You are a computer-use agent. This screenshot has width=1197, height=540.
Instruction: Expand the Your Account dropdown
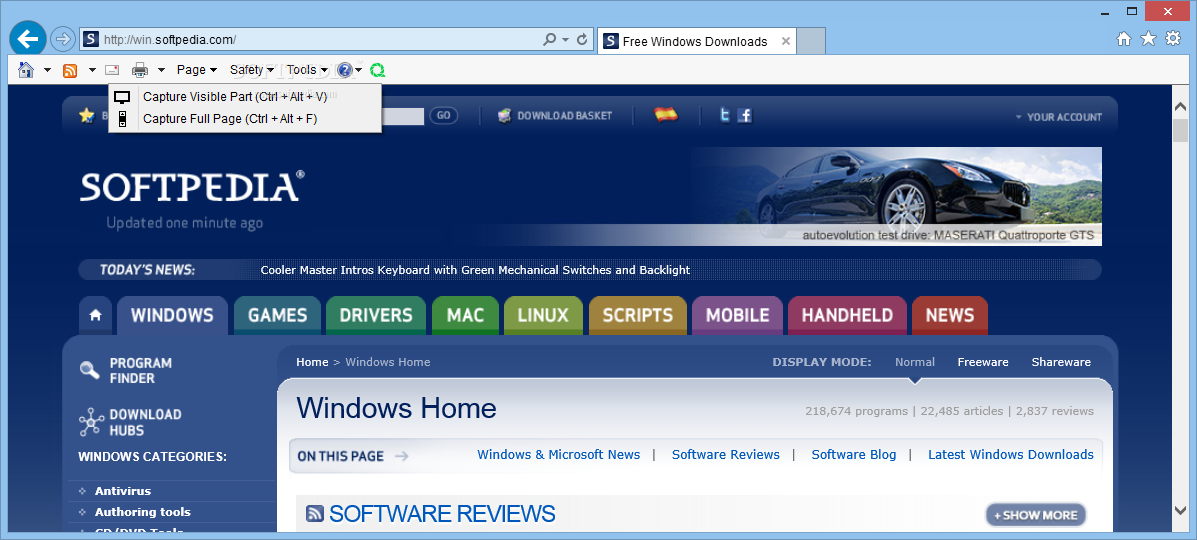coord(1059,117)
